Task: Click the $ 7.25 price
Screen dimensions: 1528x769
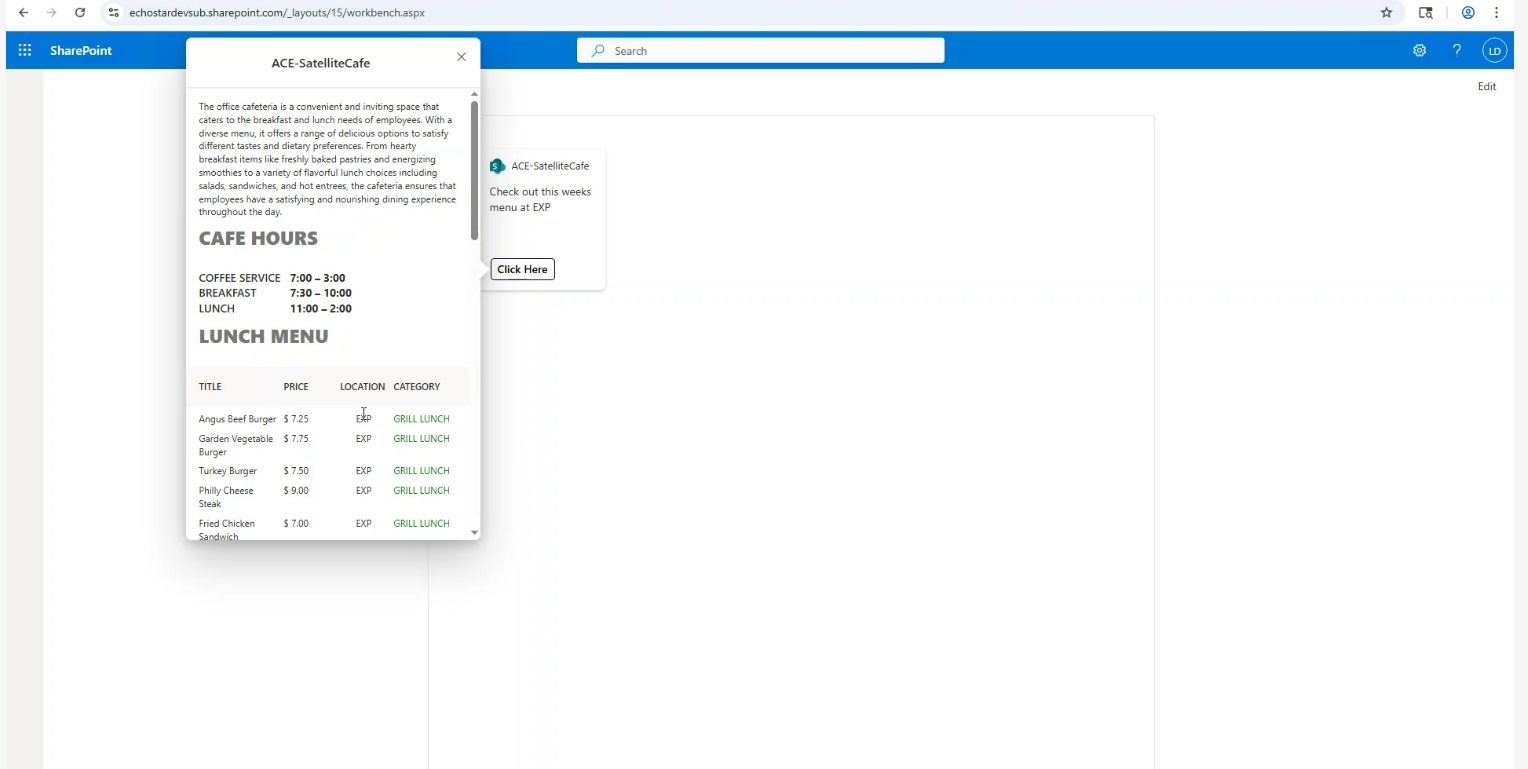Action: [296, 419]
